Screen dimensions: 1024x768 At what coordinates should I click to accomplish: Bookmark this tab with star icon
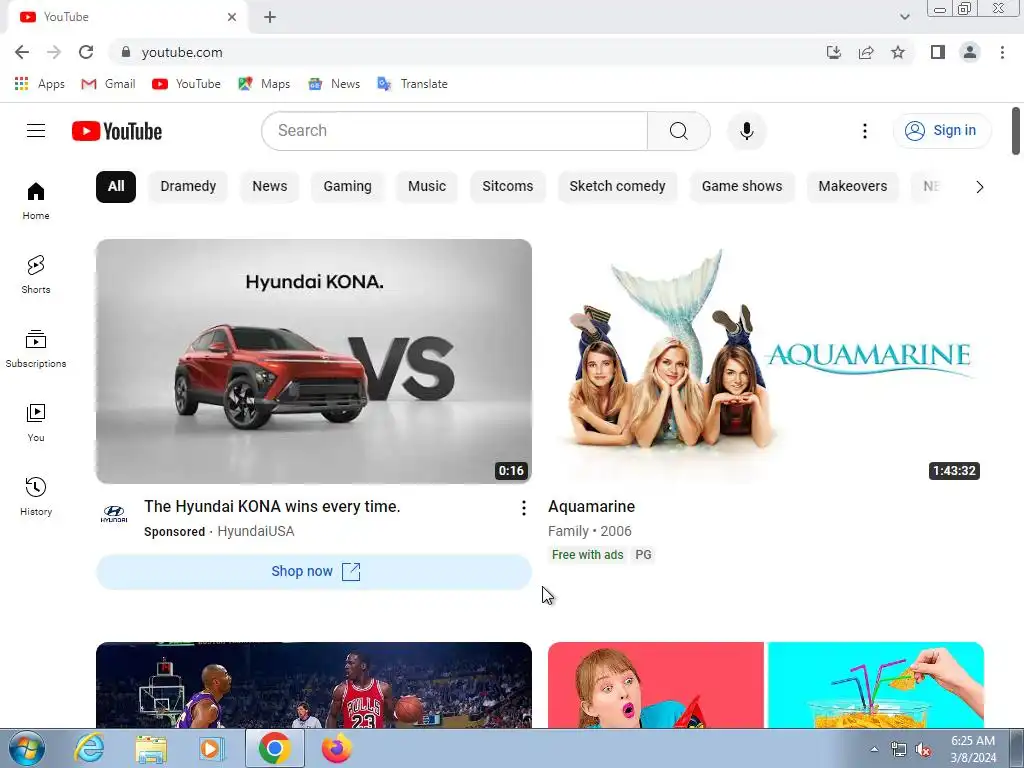coord(898,52)
